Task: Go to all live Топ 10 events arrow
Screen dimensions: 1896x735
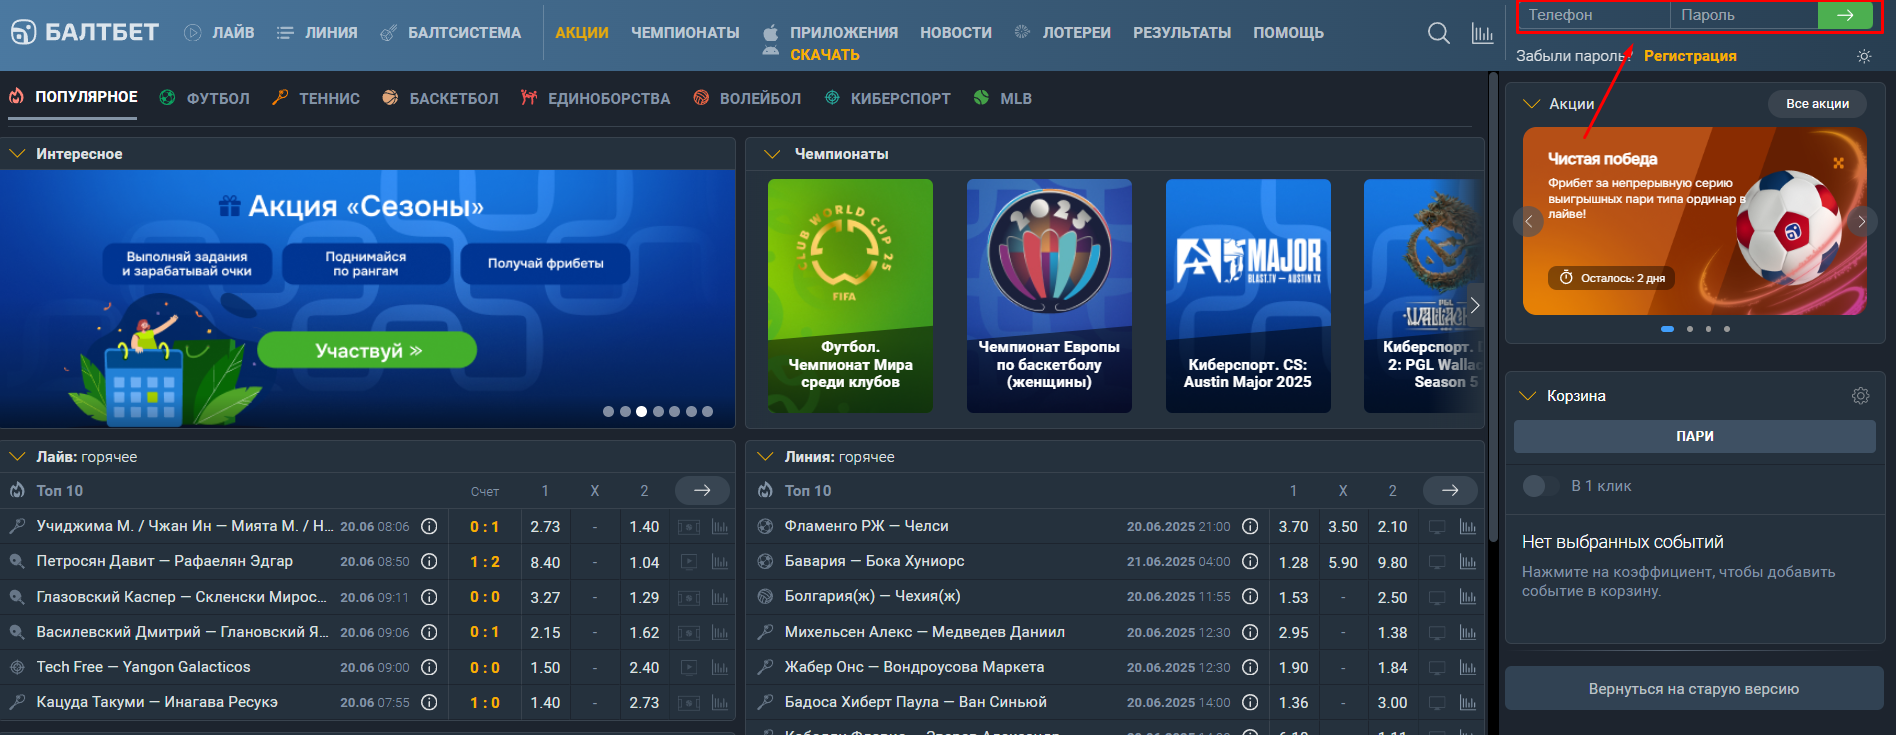Action: pyautogui.click(x=702, y=491)
